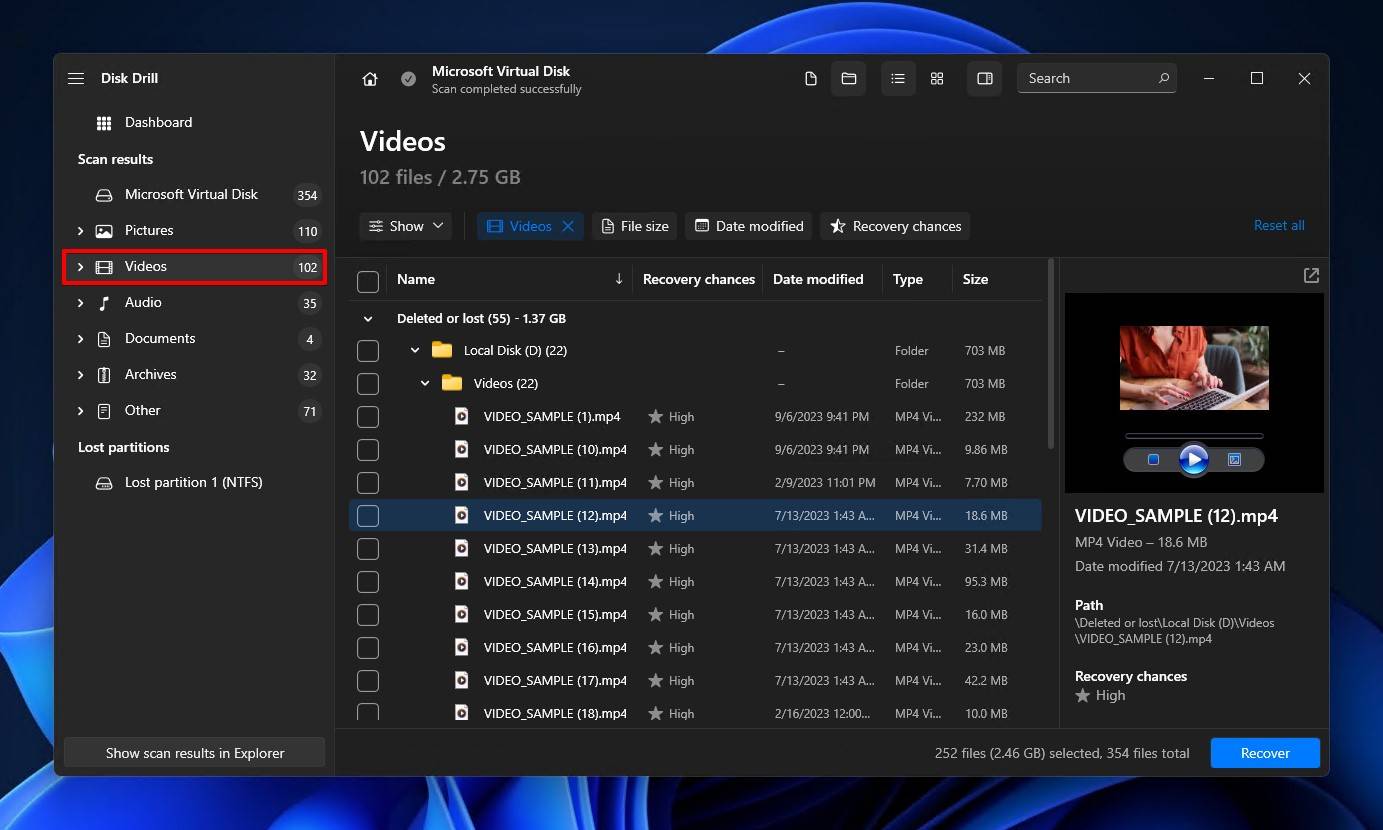Expand the Documents category chevron

pyautogui.click(x=80, y=339)
